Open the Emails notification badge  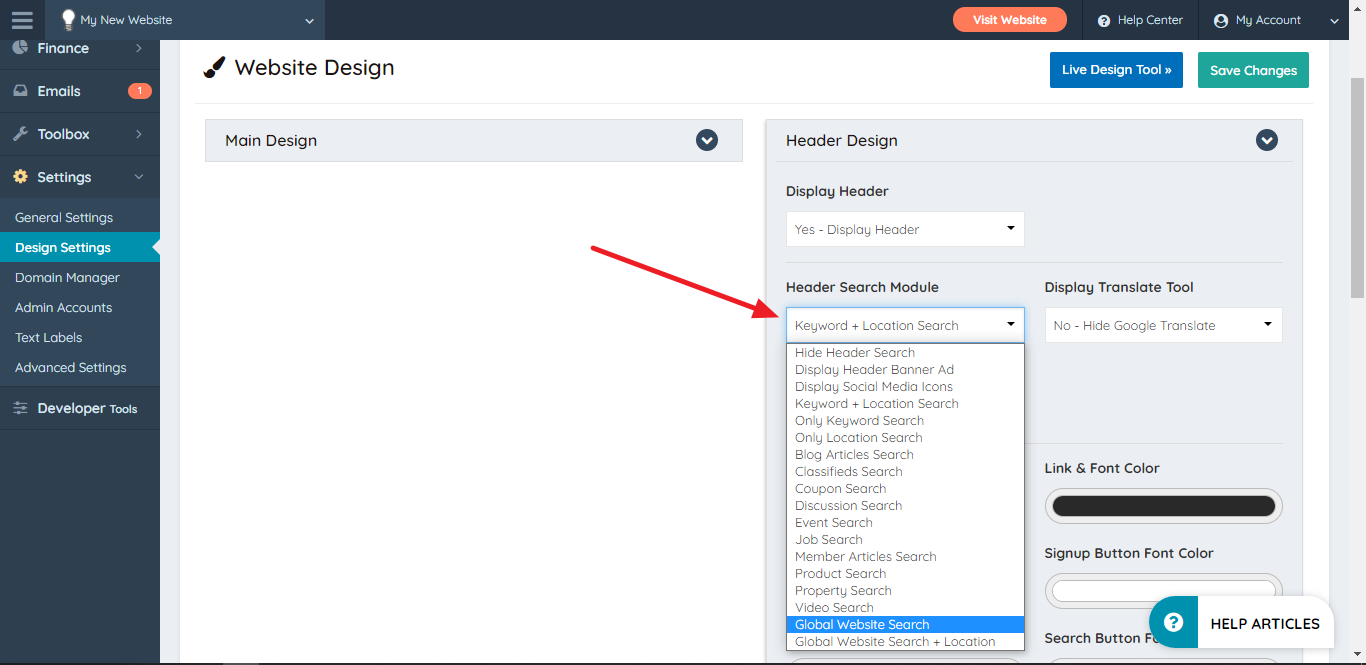pos(140,91)
